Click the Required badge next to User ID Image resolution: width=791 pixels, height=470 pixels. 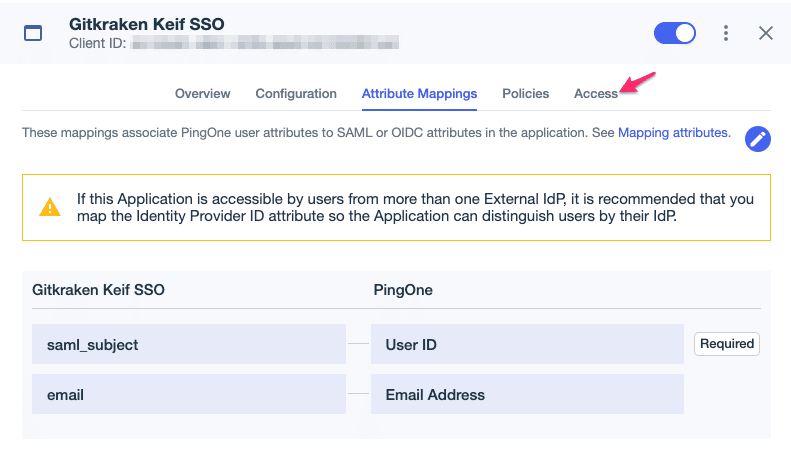pos(726,344)
